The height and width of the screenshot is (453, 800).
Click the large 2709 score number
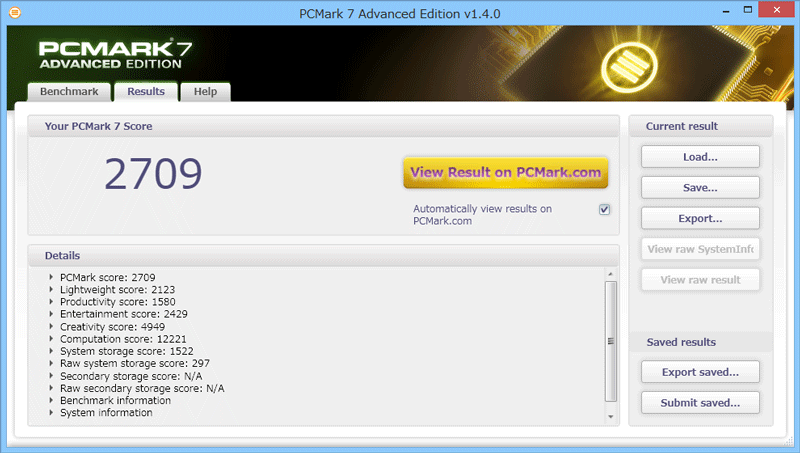(154, 174)
